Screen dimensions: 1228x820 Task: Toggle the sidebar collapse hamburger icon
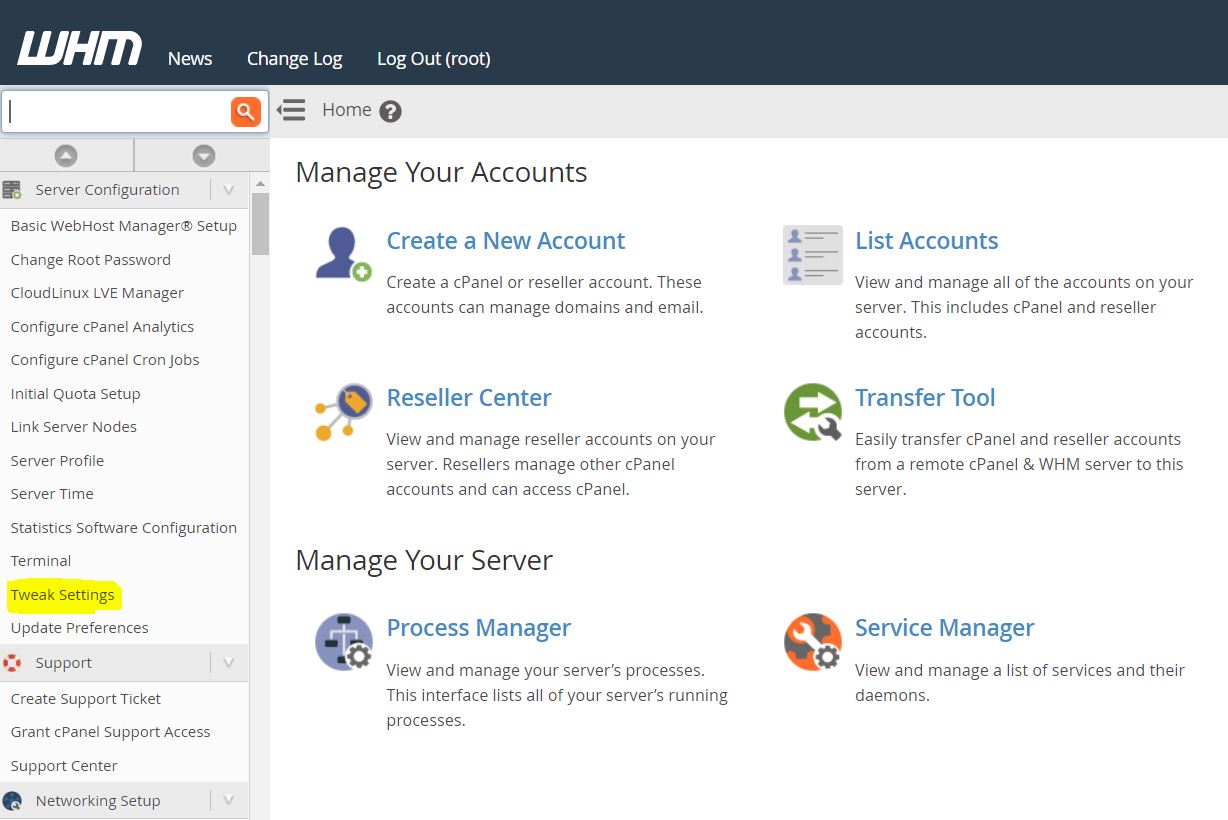coord(291,110)
